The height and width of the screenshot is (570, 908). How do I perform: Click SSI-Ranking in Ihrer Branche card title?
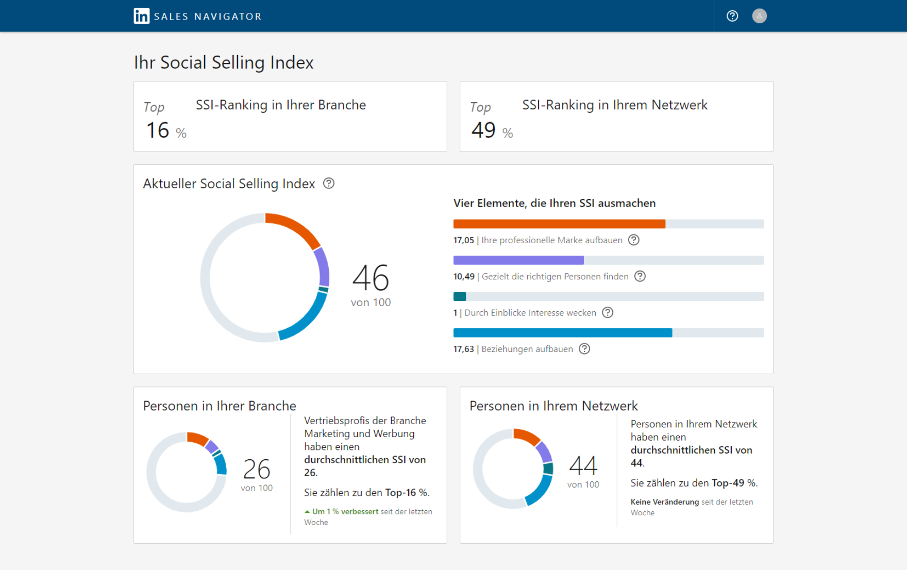click(x=281, y=105)
